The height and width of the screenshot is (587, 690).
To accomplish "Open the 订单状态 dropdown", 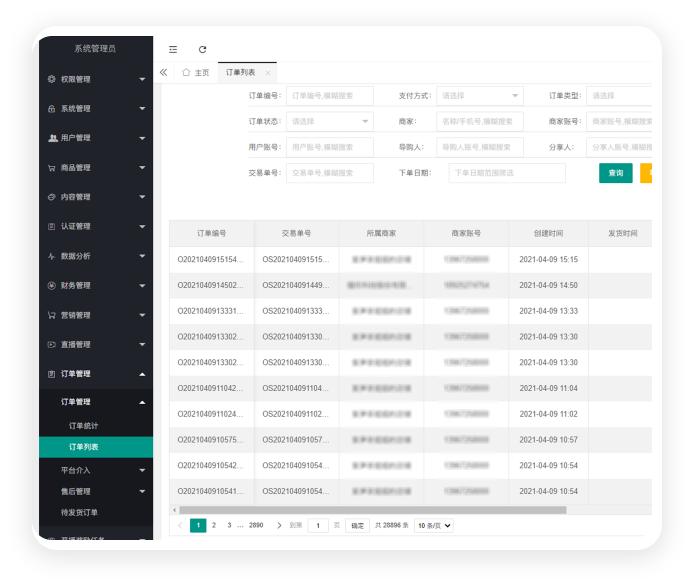I will point(330,121).
